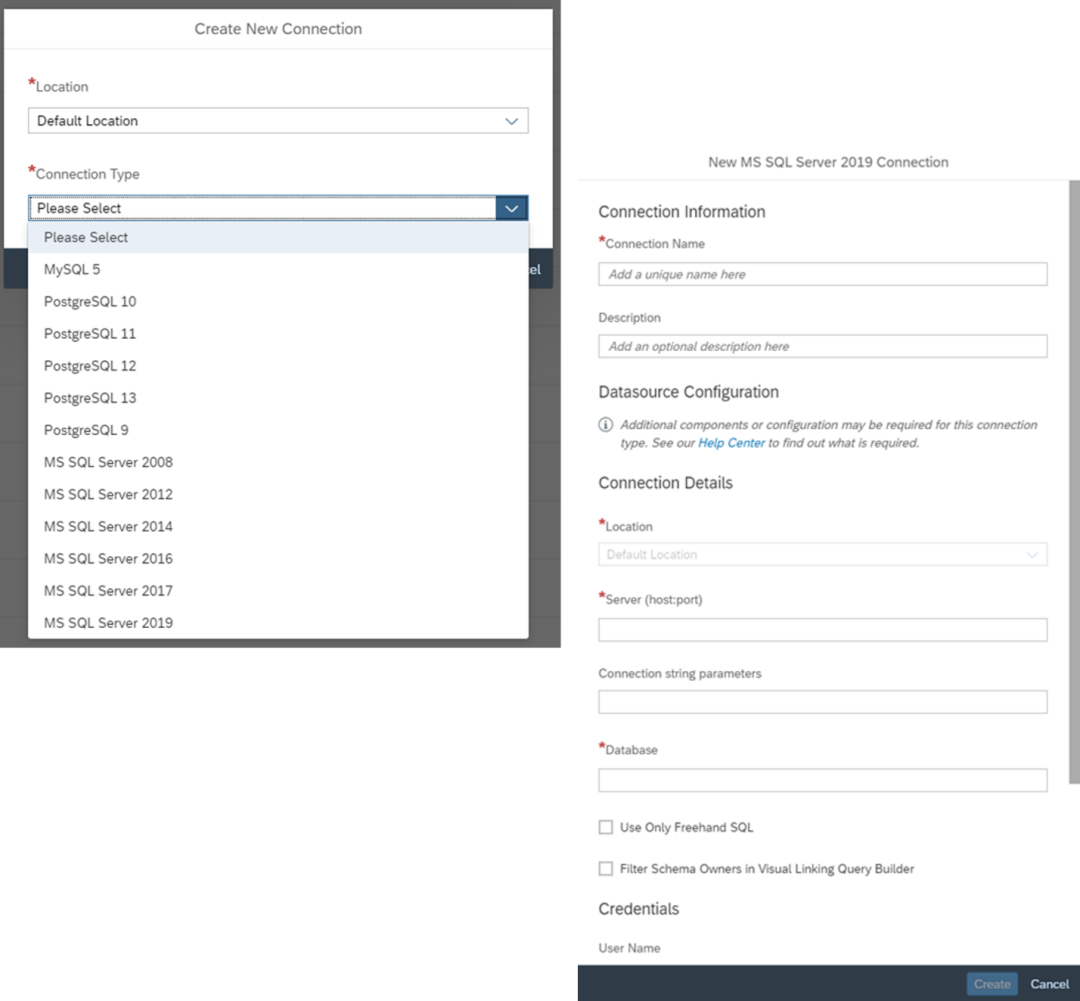Choose MS SQL Server 2019 option
This screenshot has height=1001, width=1080.
click(278, 623)
